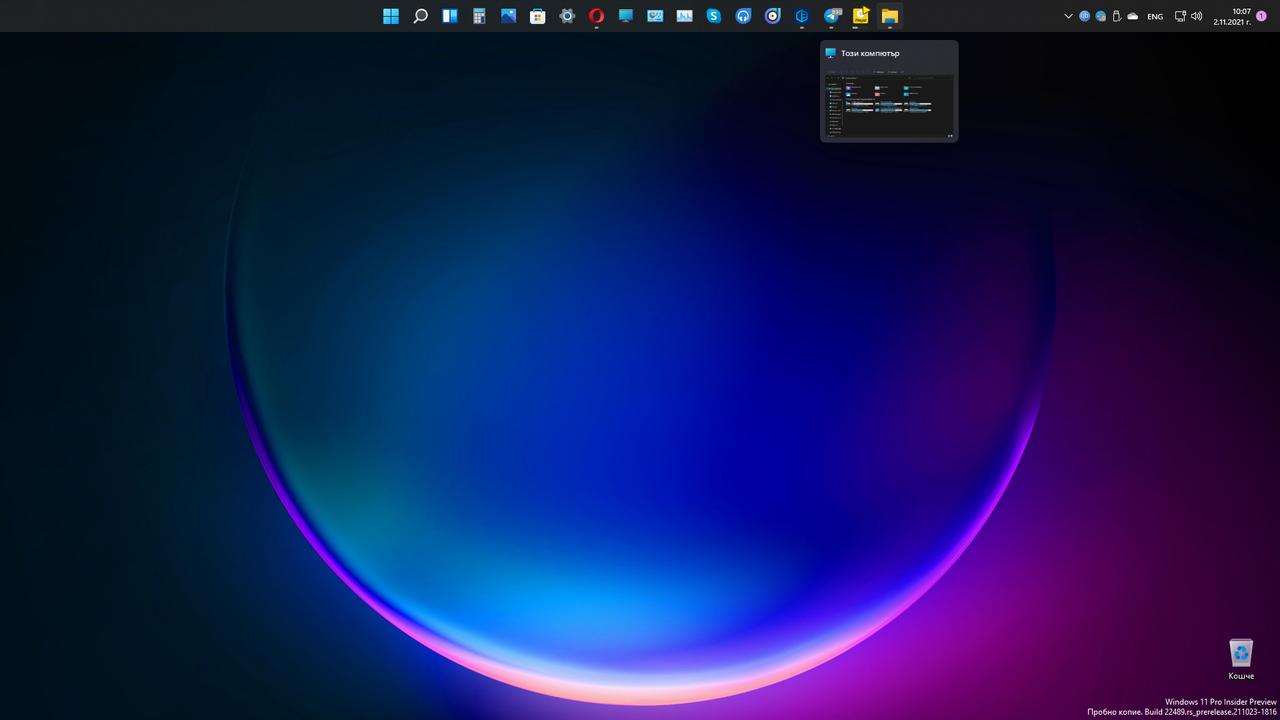Show hidden system tray icons

click(x=1068, y=16)
